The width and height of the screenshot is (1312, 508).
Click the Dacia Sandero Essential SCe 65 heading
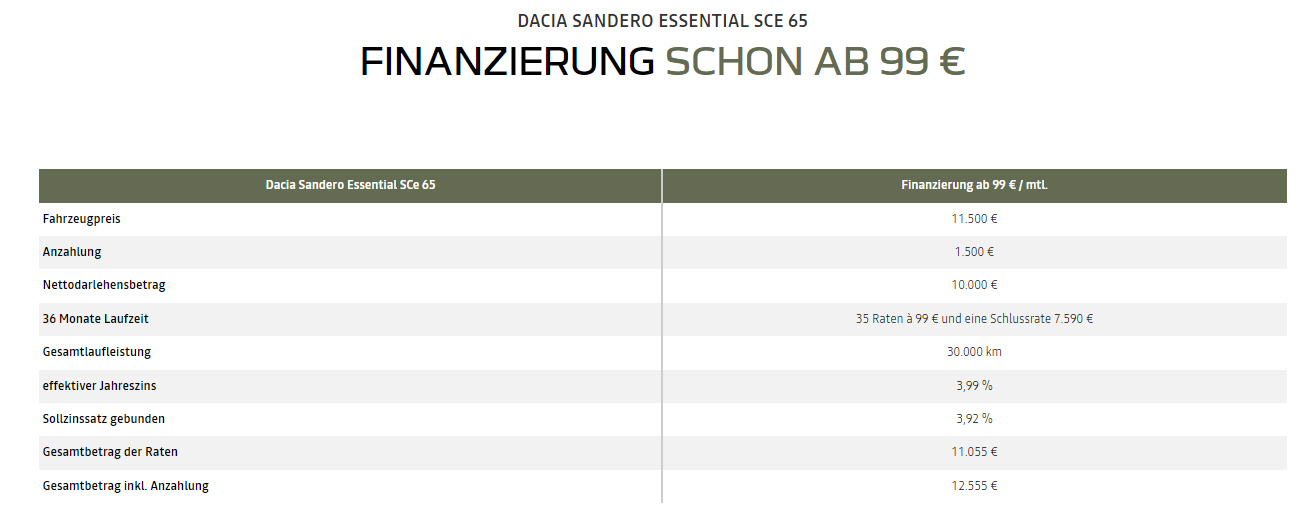[x=662, y=20]
